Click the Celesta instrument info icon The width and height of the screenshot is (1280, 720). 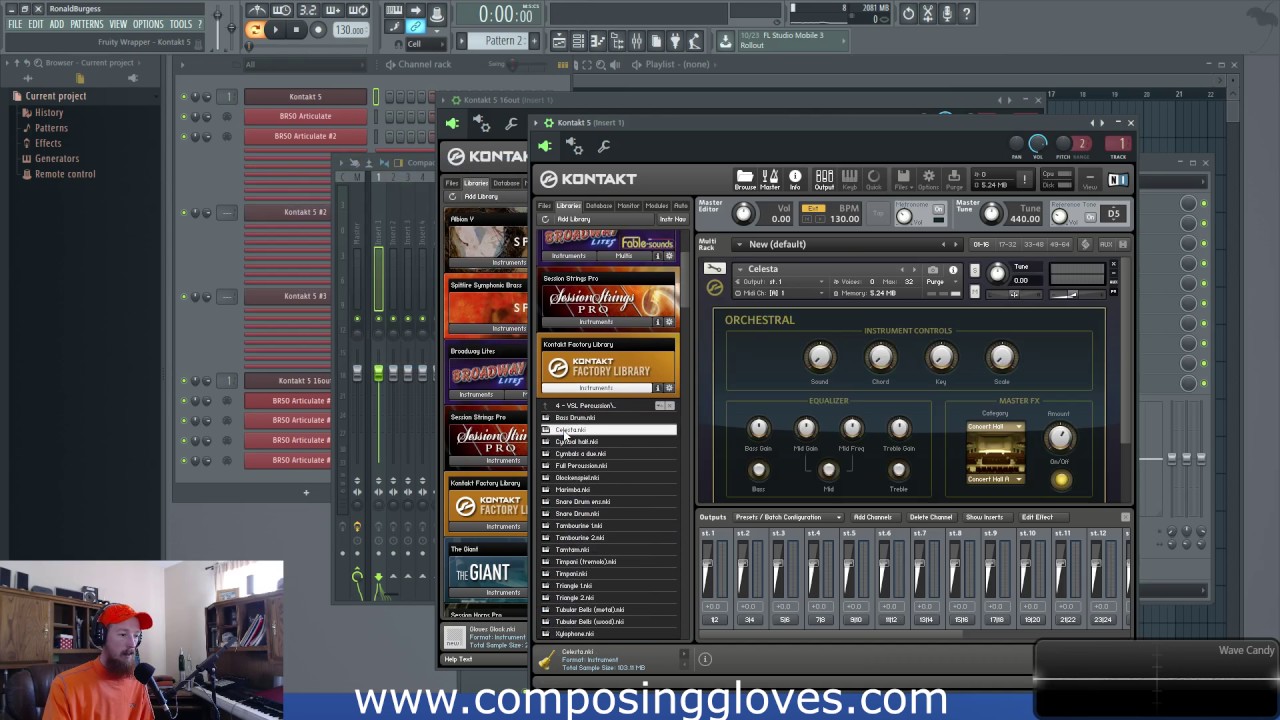(953, 270)
